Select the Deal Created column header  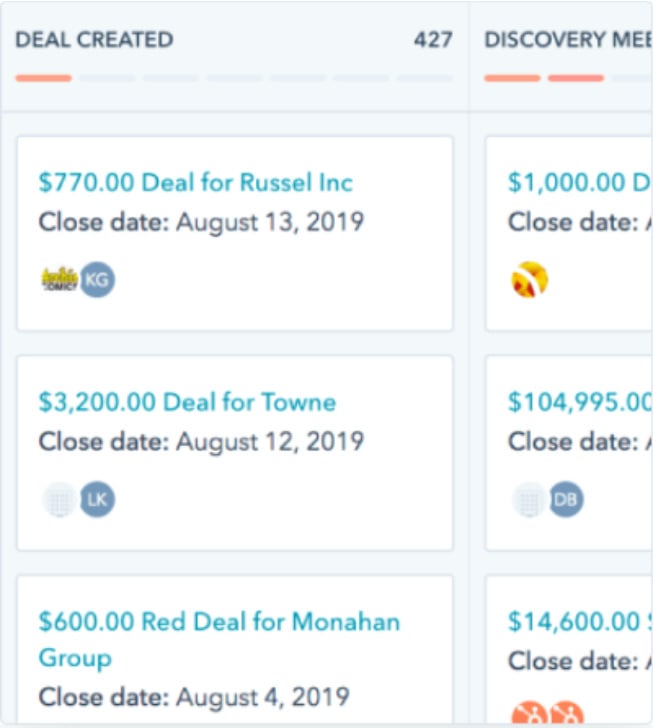tap(94, 40)
